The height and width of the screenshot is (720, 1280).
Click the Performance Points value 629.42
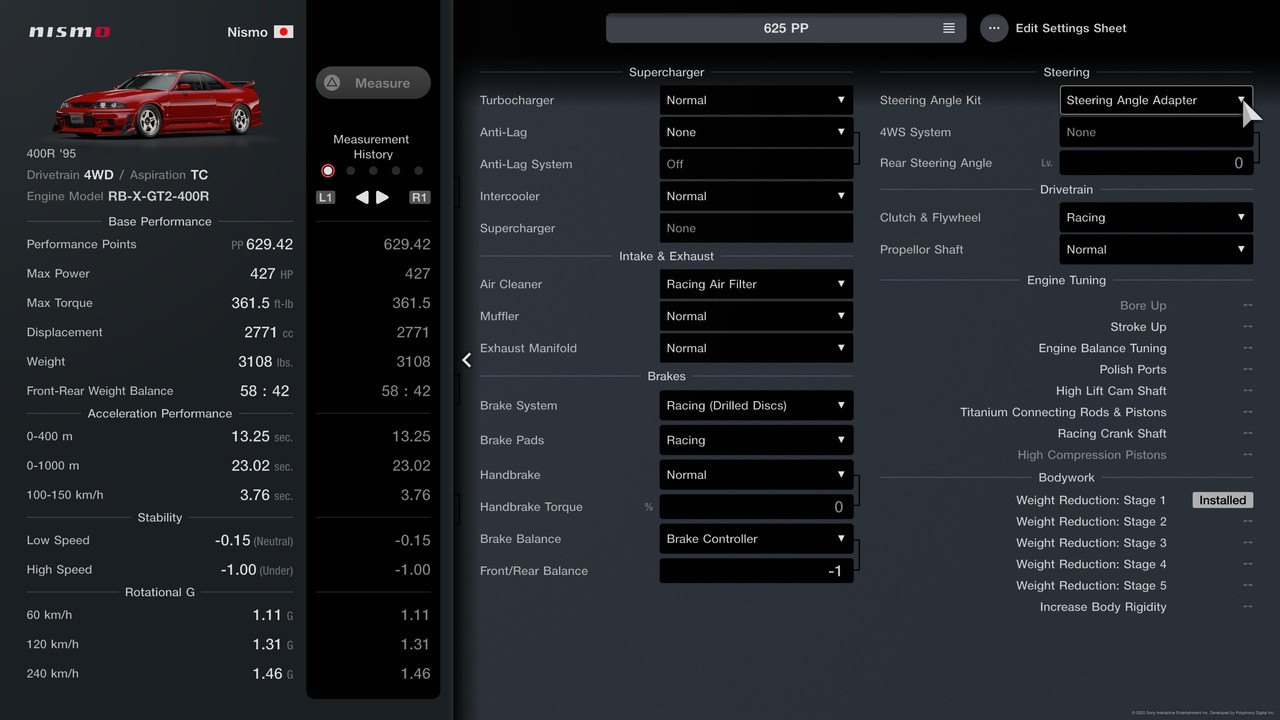click(269, 244)
